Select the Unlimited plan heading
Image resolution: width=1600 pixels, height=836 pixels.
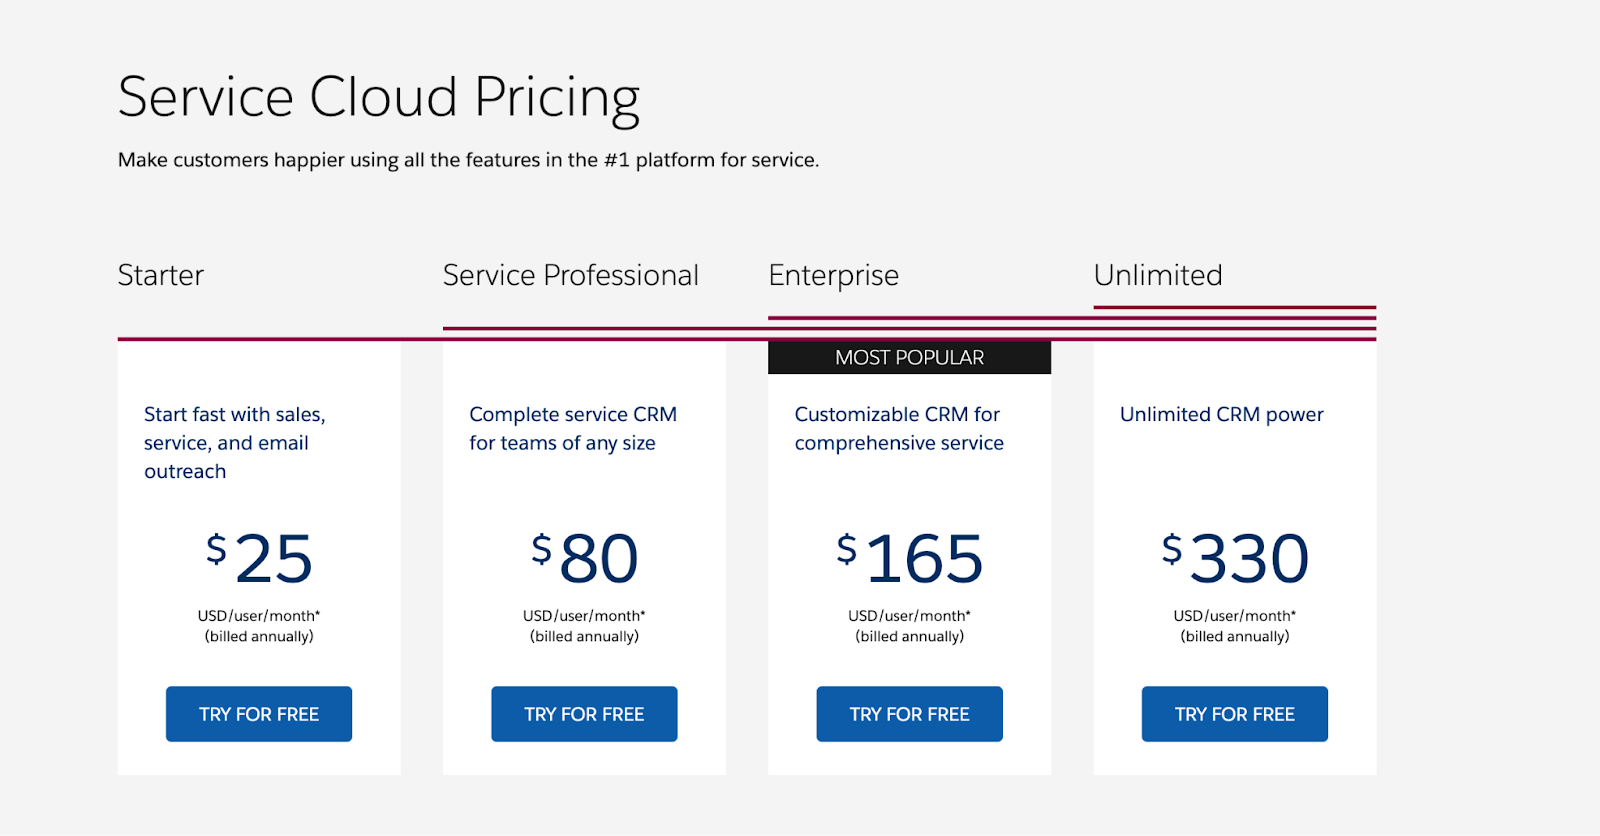(1158, 275)
